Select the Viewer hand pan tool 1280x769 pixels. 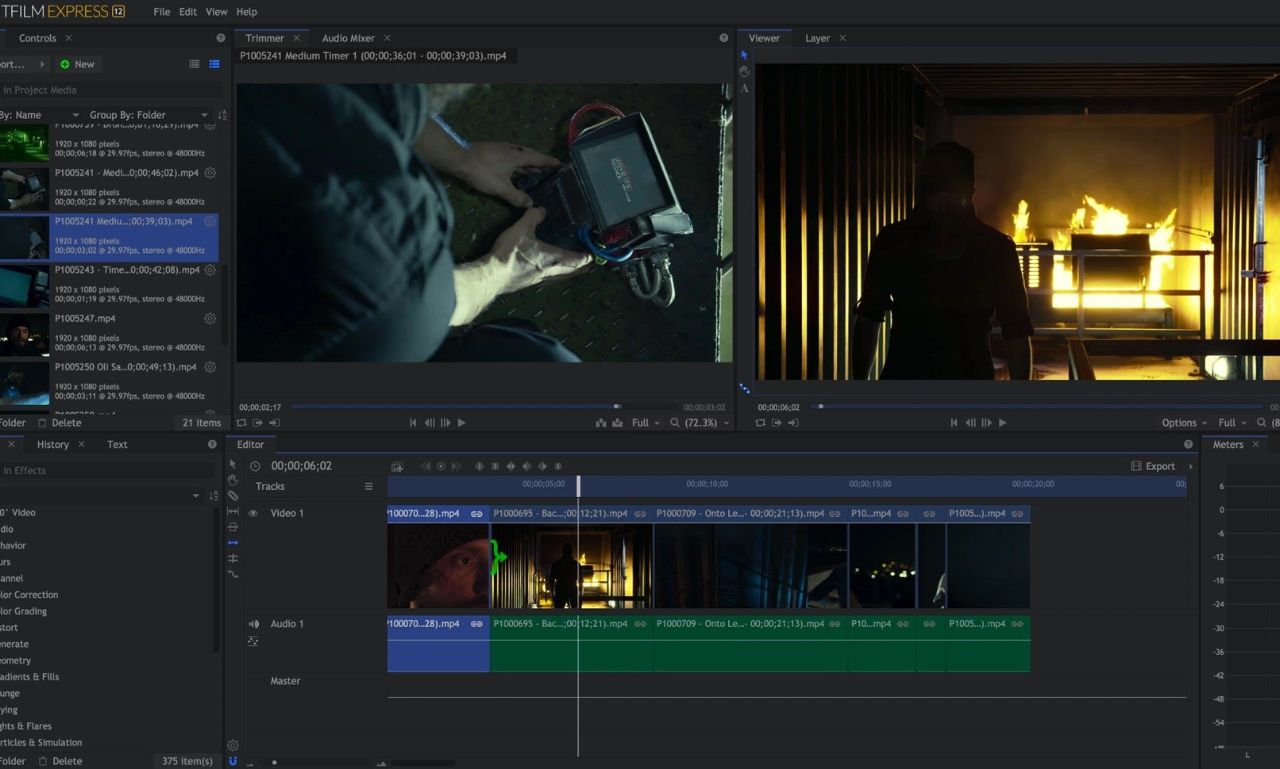744,72
